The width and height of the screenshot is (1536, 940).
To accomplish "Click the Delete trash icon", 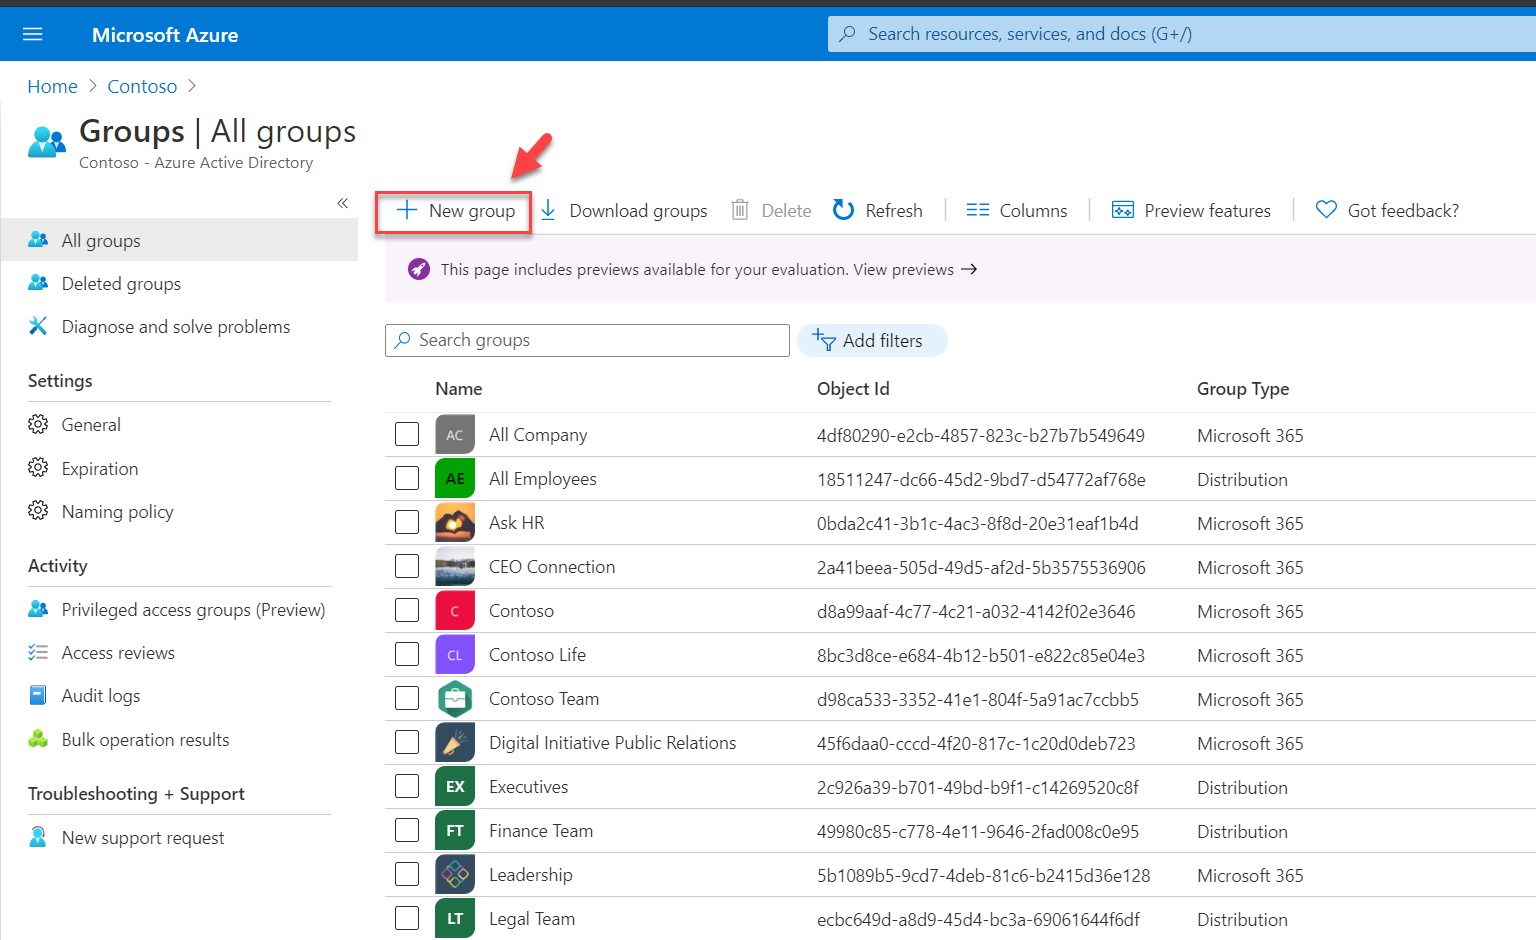I will tap(740, 210).
